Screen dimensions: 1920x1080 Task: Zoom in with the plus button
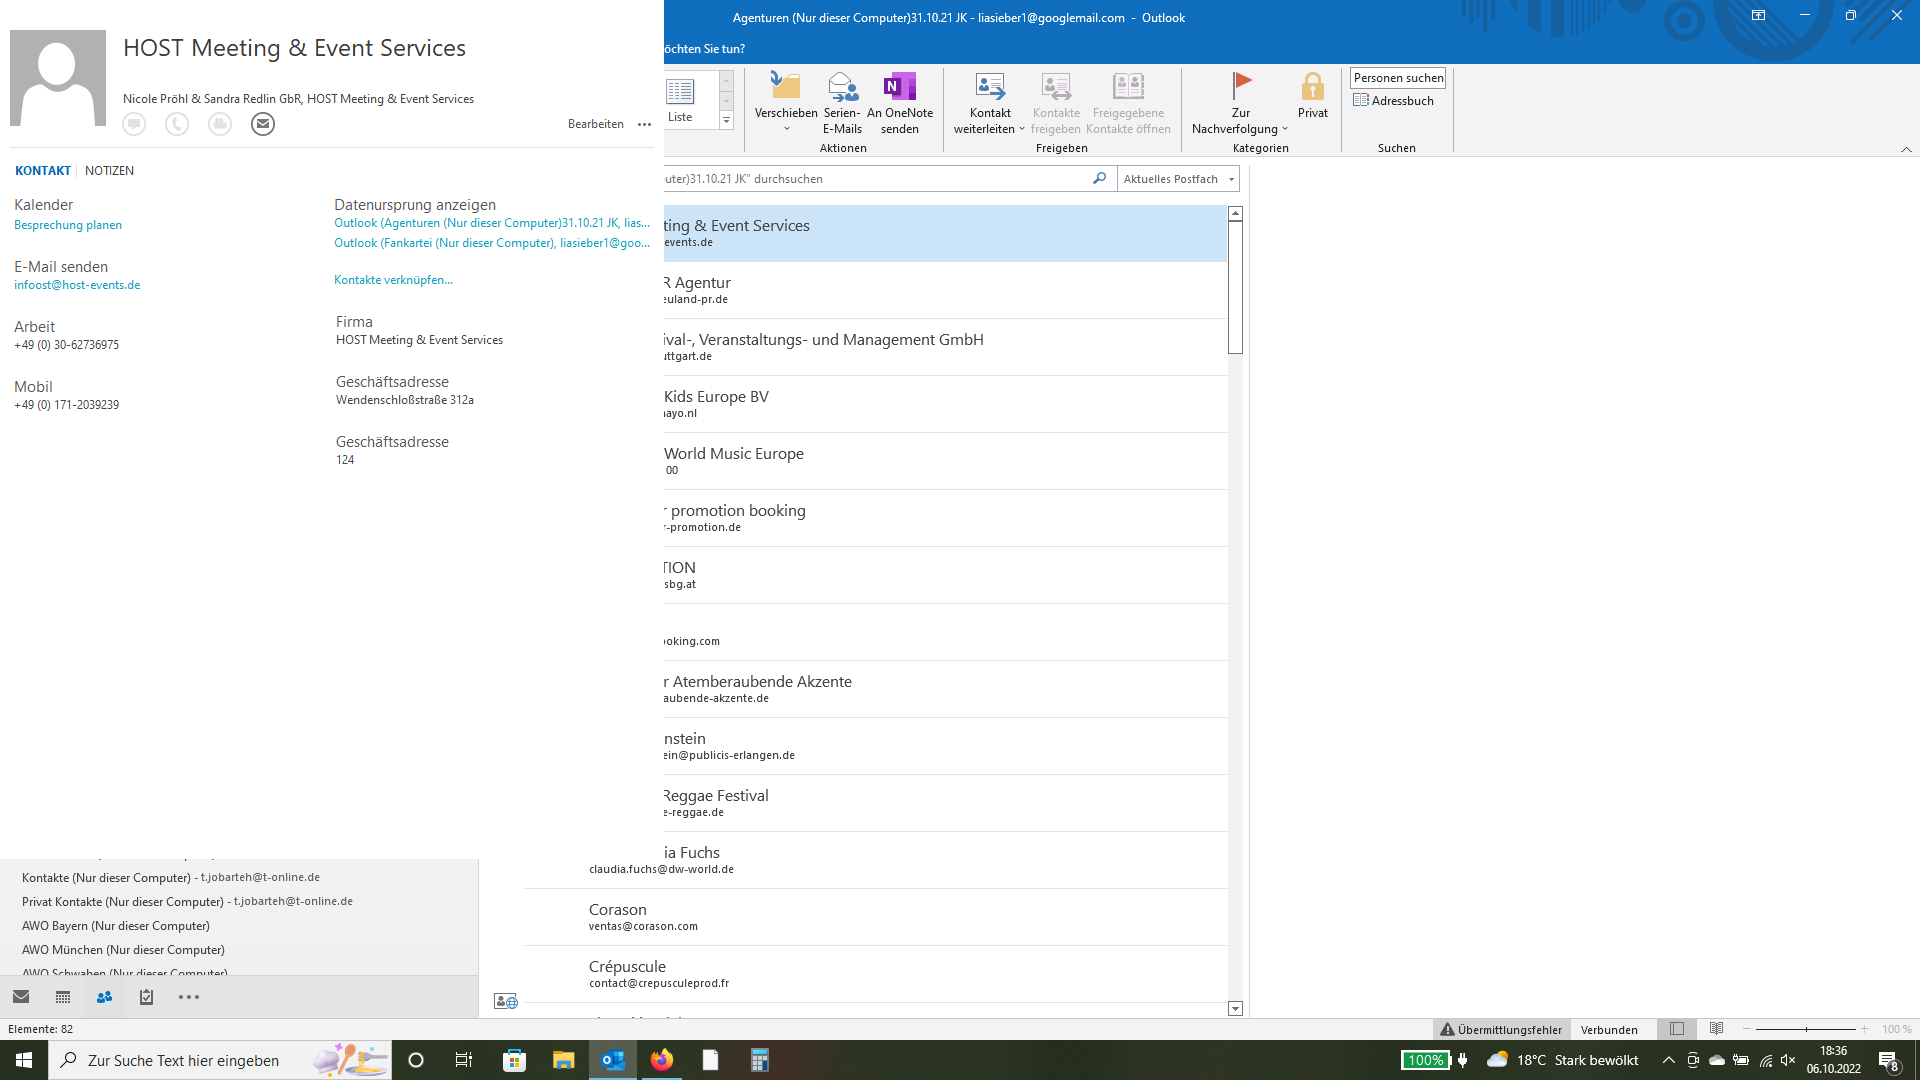(x=1864, y=1029)
